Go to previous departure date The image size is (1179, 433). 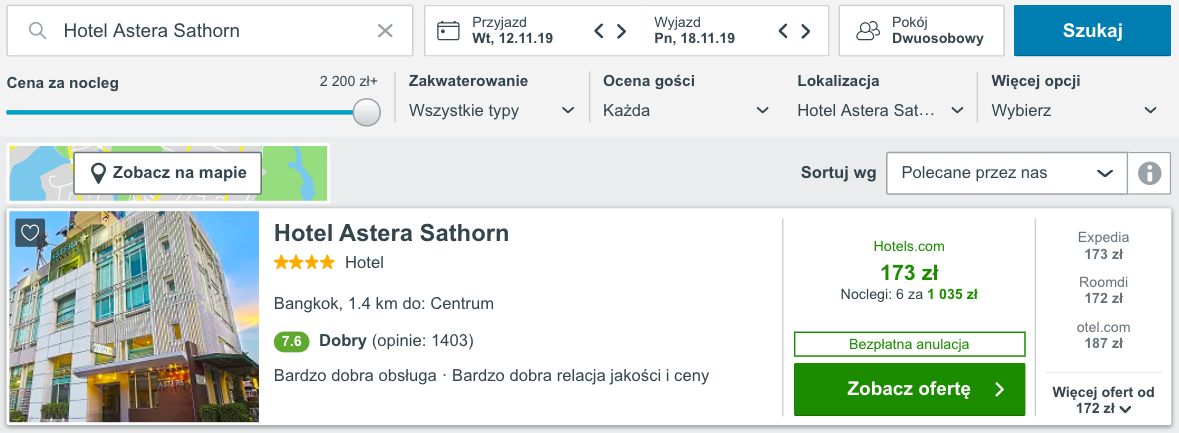(784, 31)
